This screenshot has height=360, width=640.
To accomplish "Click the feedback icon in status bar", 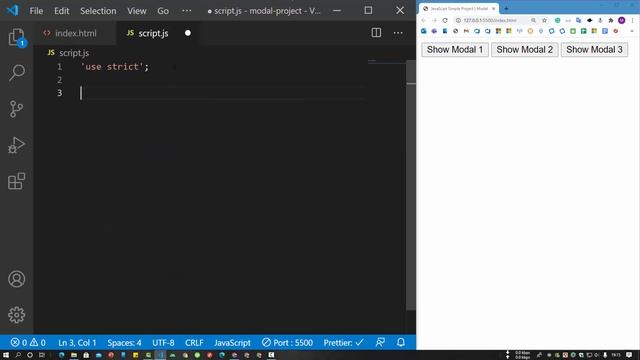I will pos(380,342).
